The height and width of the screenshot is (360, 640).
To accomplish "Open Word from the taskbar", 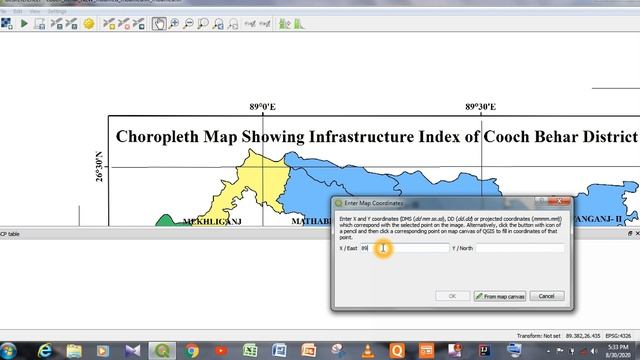I will pos(280,351).
